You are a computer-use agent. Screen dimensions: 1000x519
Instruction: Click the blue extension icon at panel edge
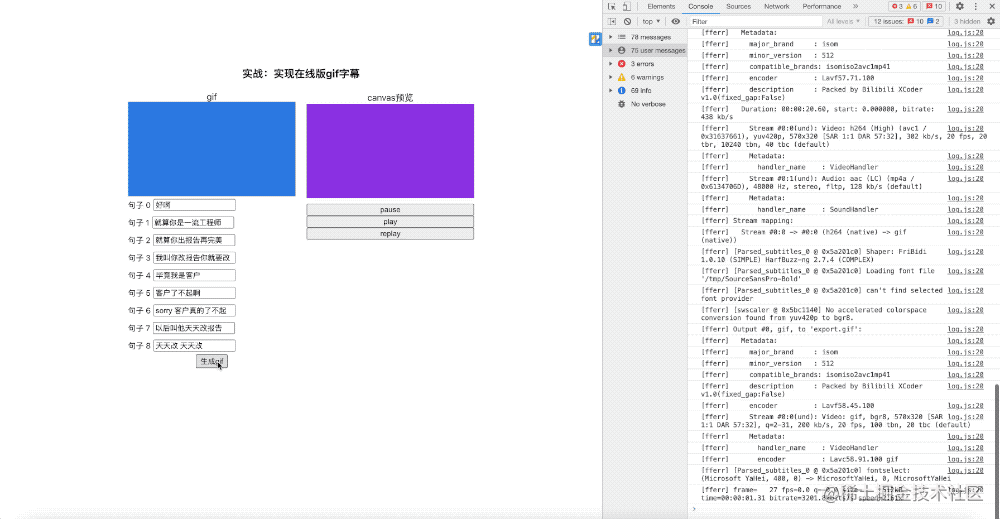pyautogui.click(x=594, y=39)
